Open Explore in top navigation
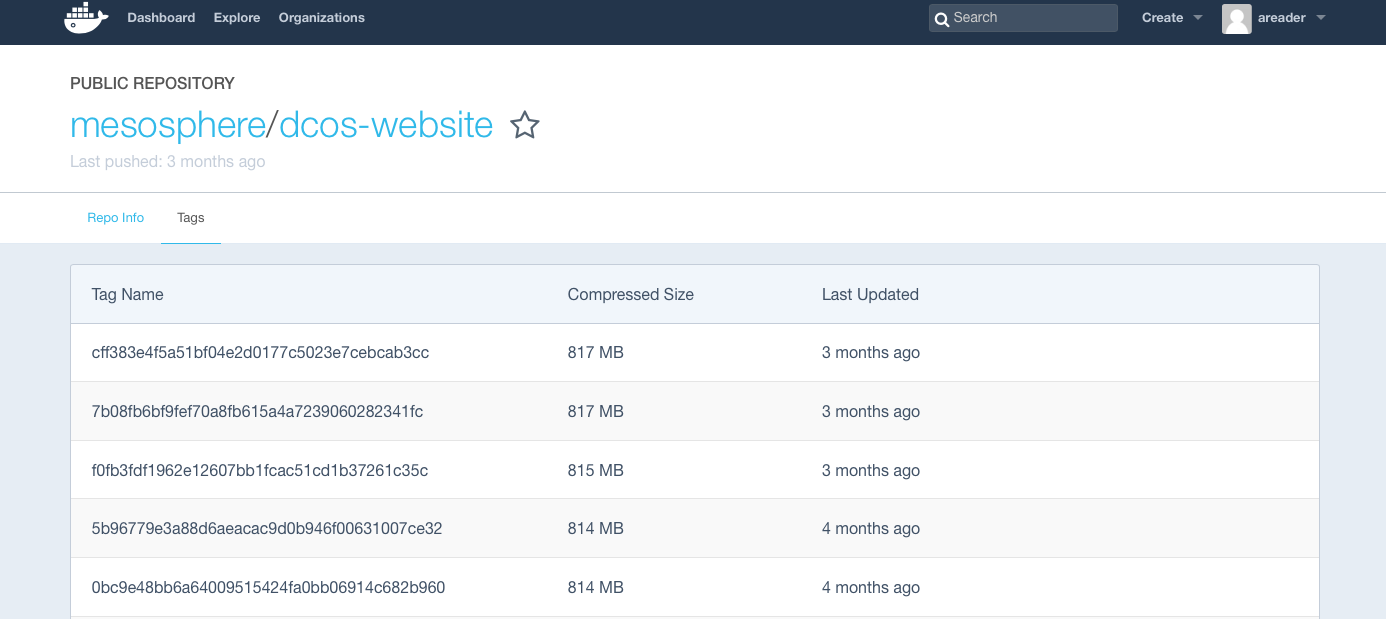This screenshot has width=1386, height=619. coord(237,18)
